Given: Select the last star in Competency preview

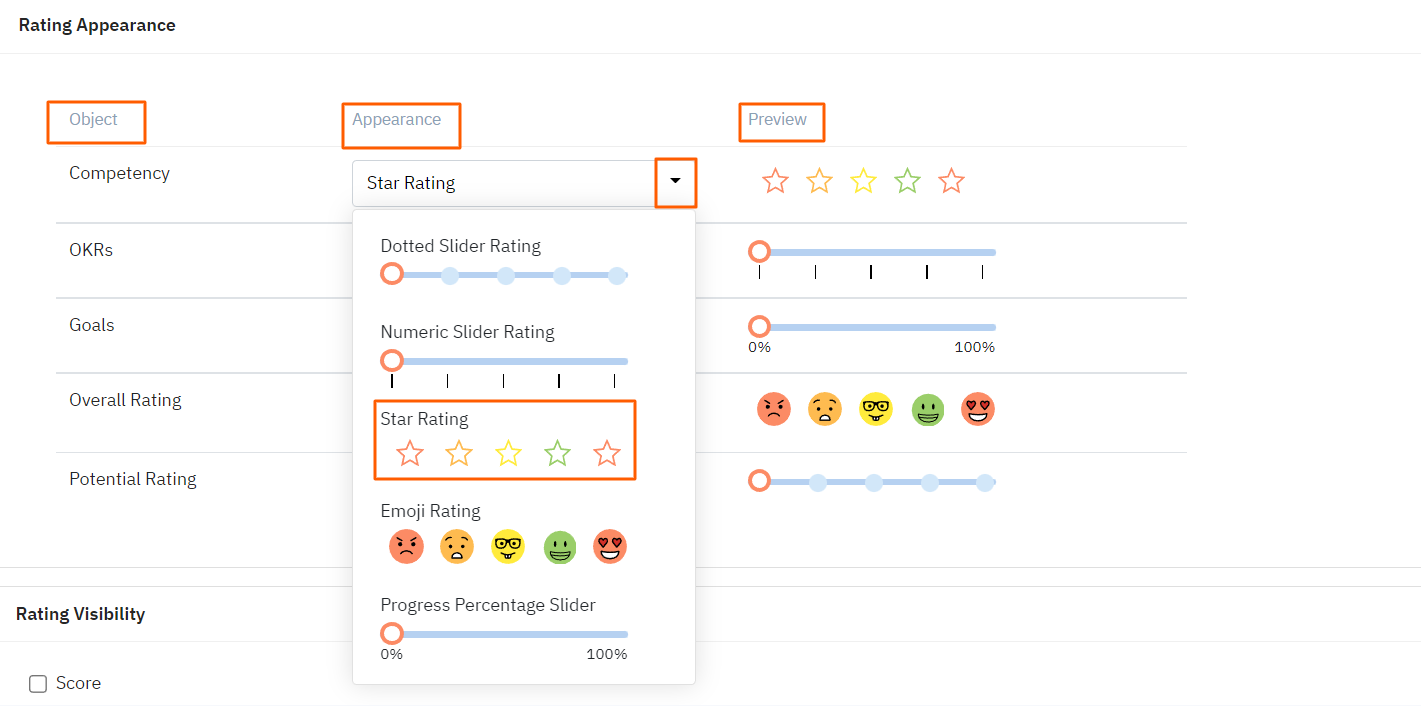Looking at the screenshot, I should 951,181.
